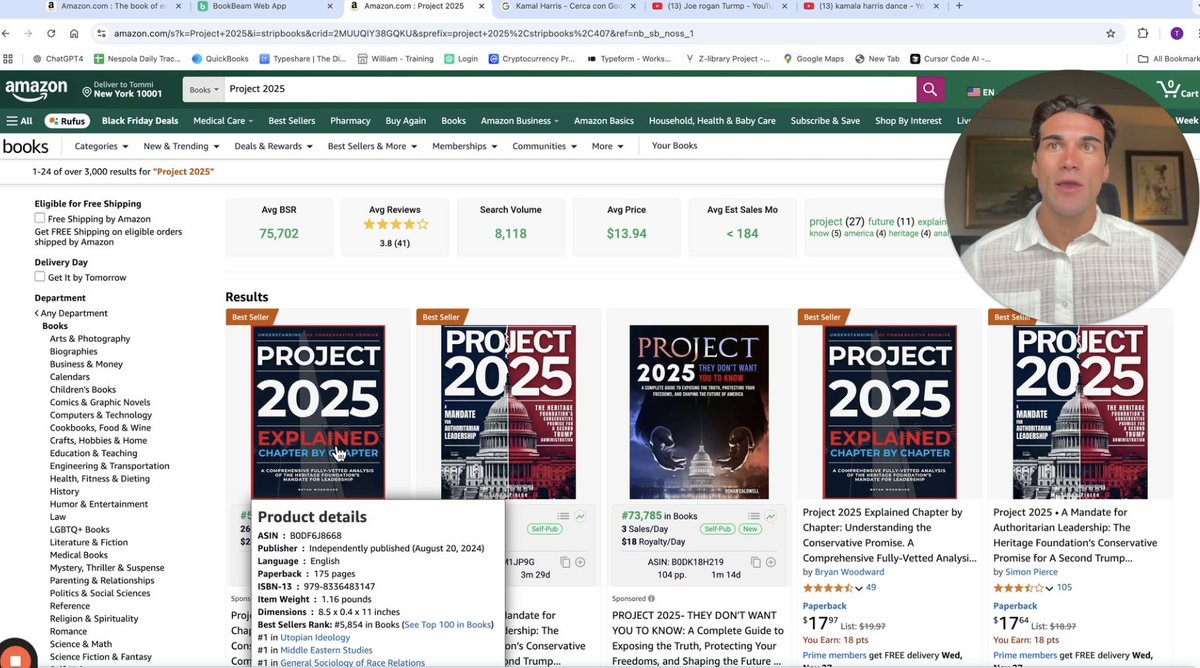Viewport: 1200px width, 668px height.
Task: Click the Chrome profile avatar
Action: click(1176, 33)
